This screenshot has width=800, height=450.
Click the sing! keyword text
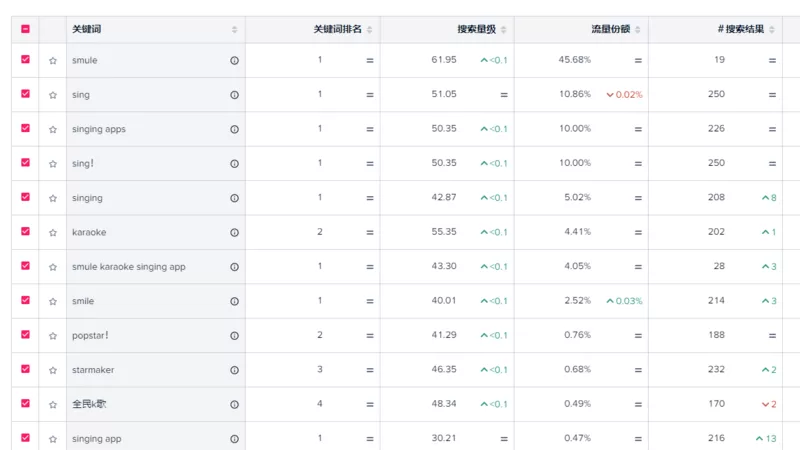[x=83, y=163]
